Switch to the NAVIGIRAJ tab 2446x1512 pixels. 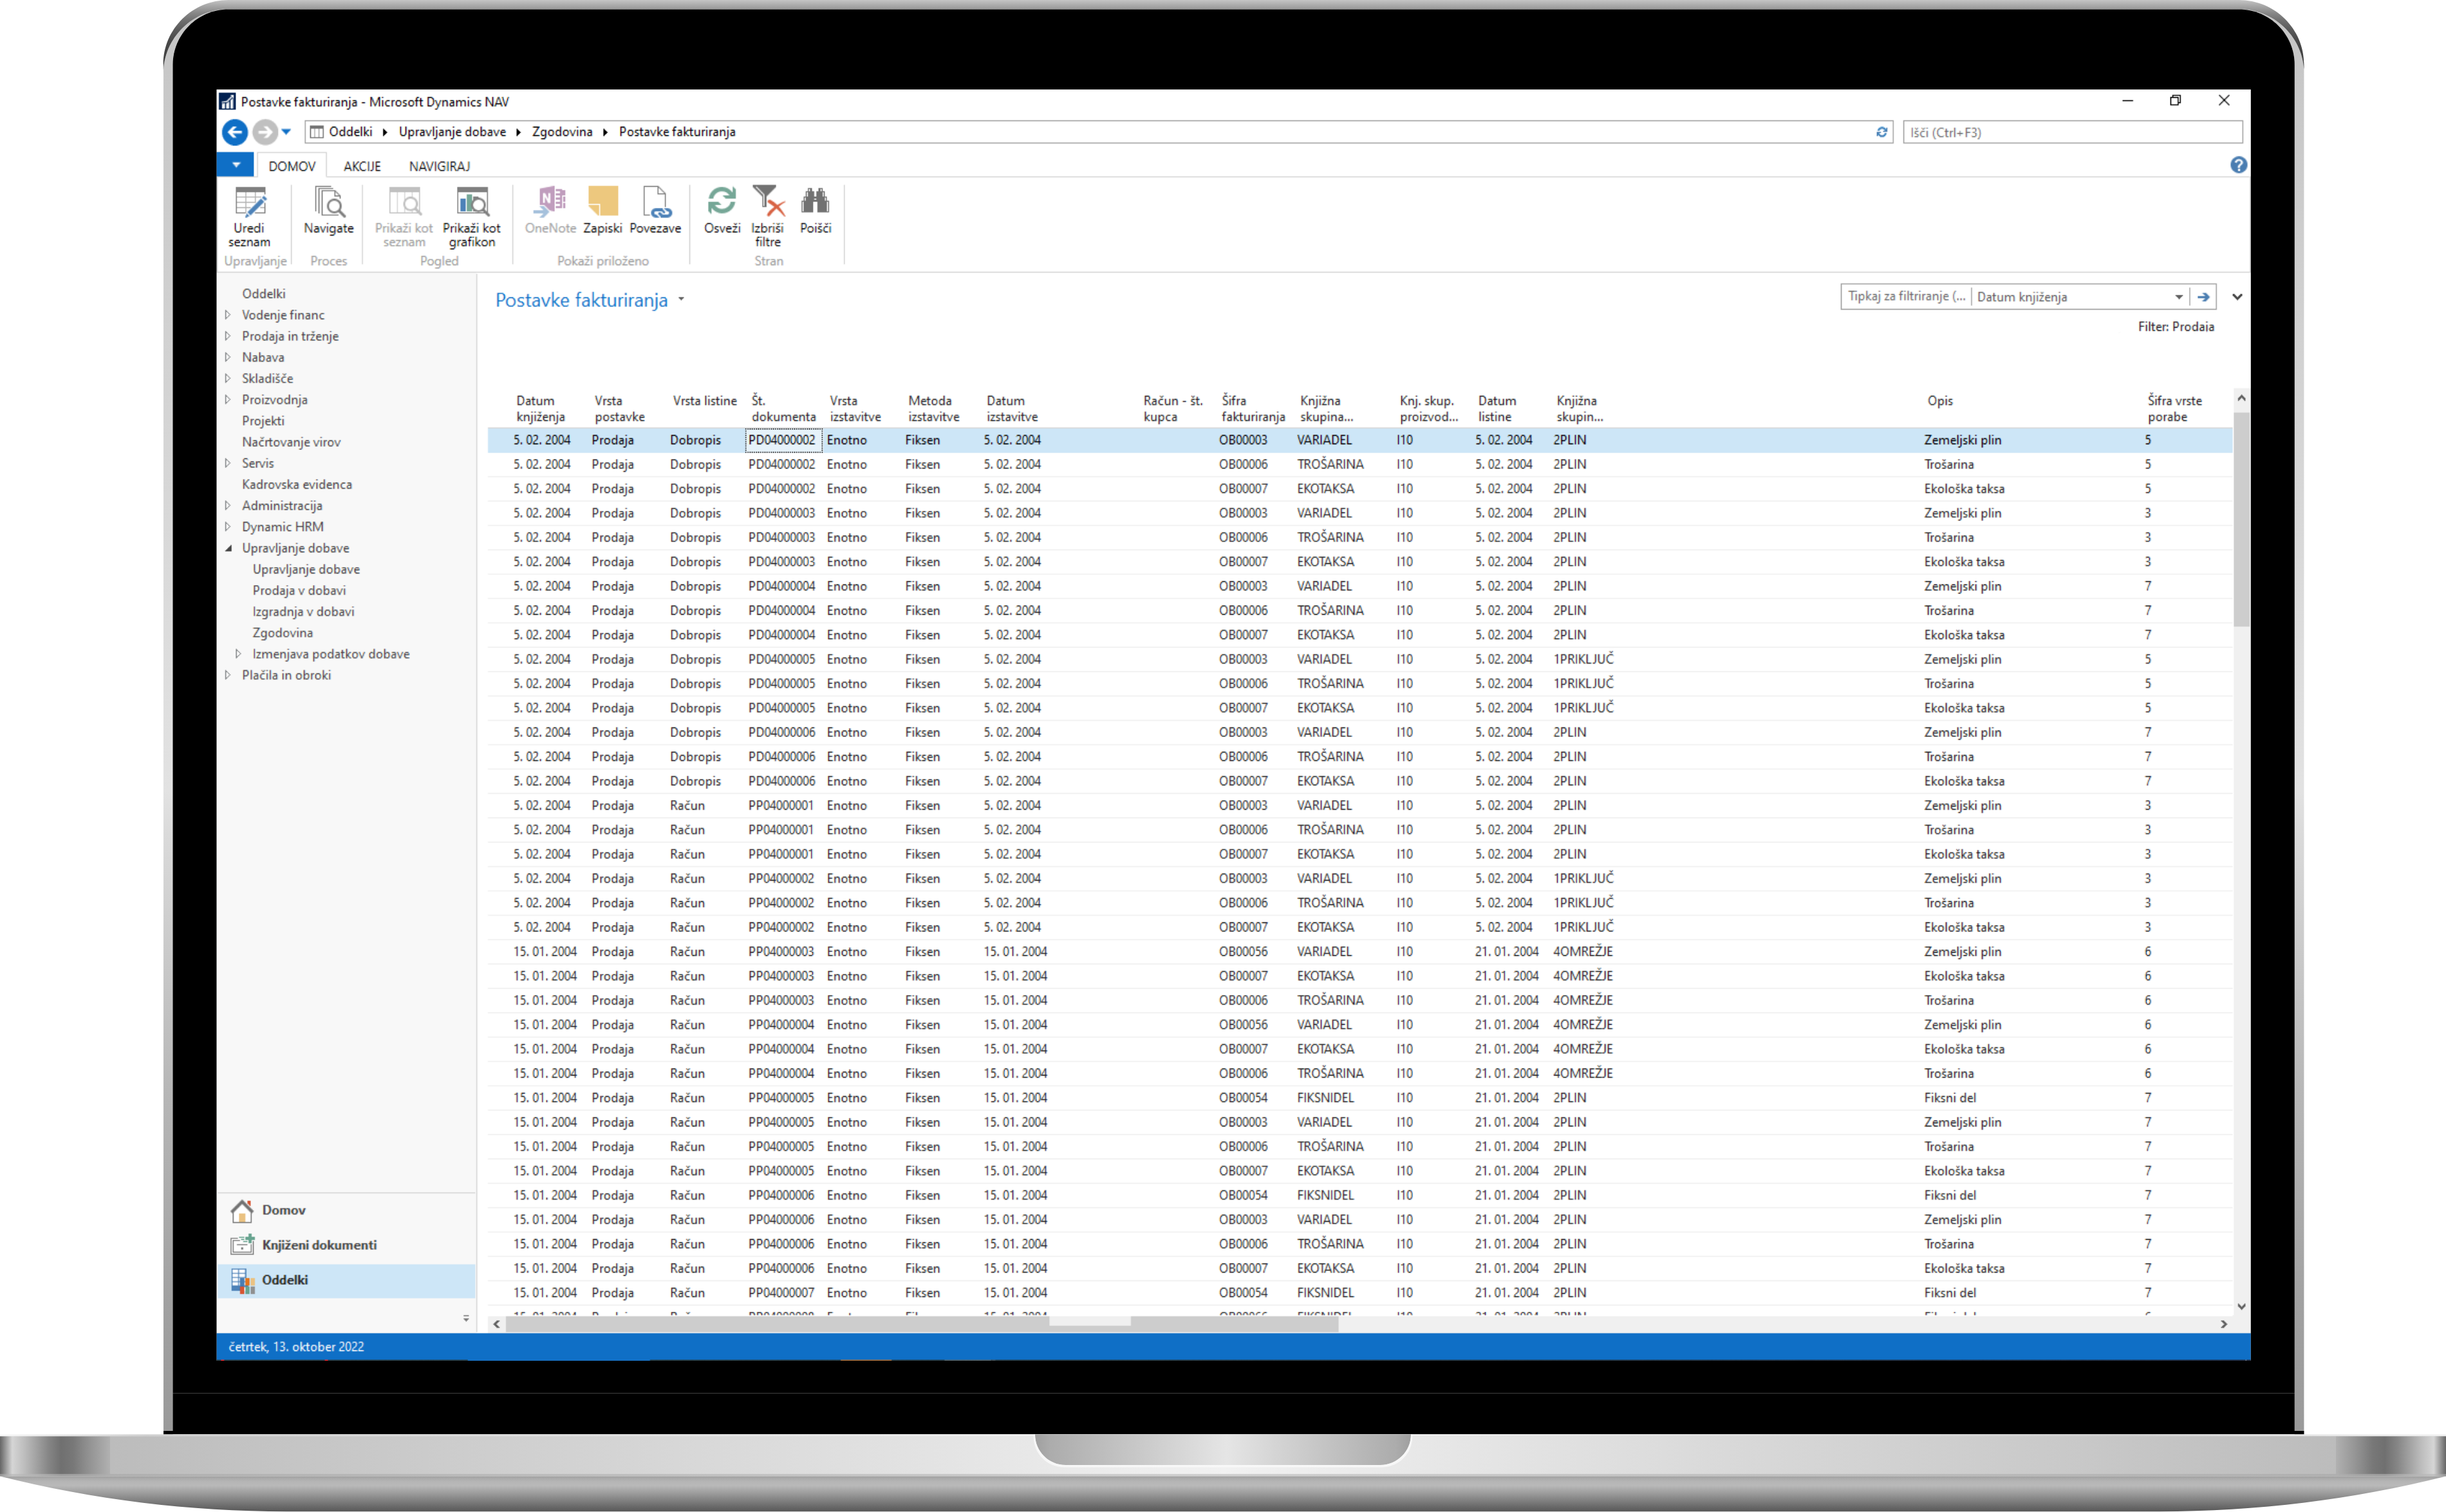[x=439, y=166]
